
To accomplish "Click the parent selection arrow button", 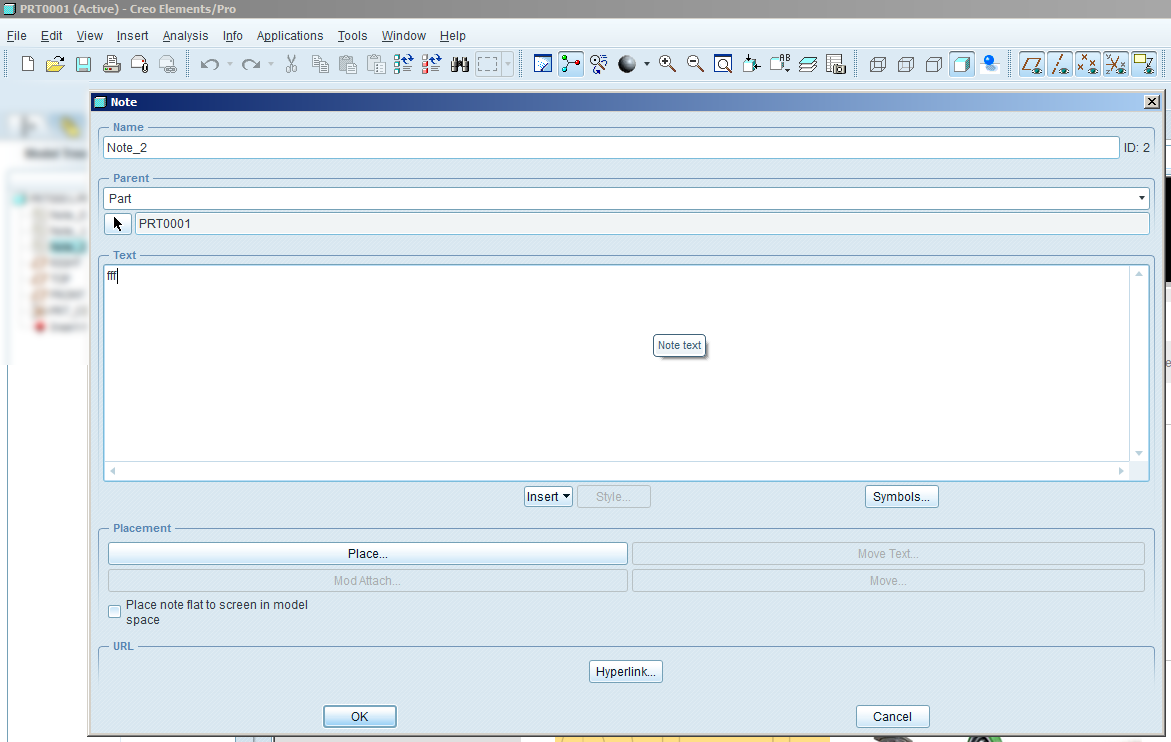I will [x=118, y=224].
